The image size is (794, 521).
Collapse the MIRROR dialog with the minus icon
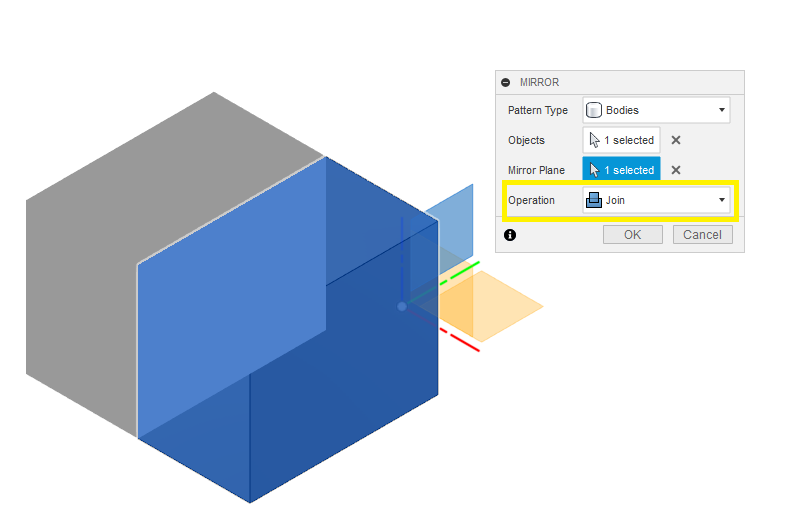(505, 82)
